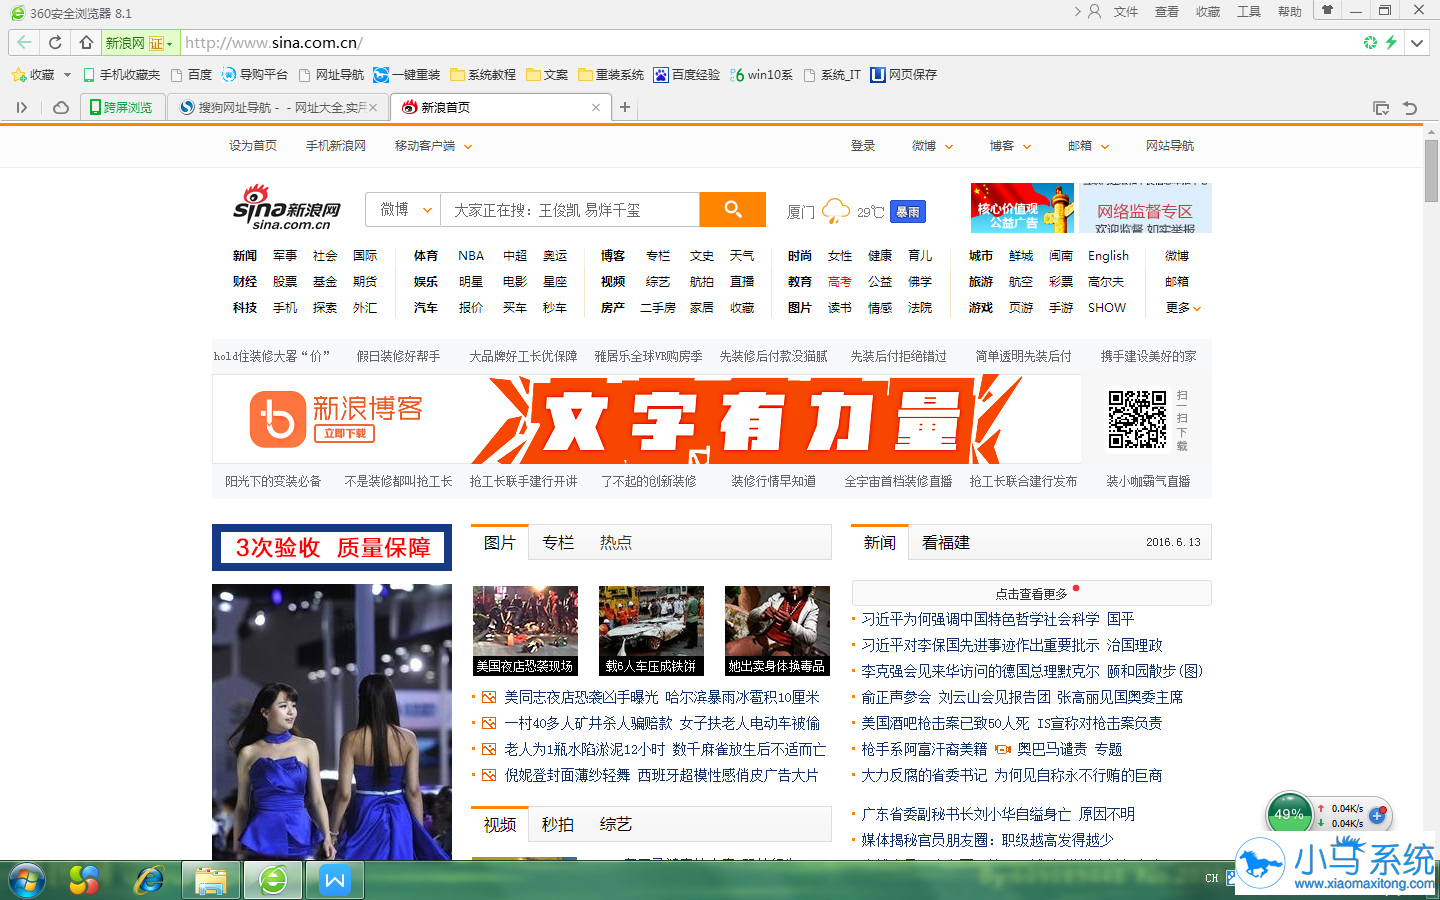Viewport: 1440px width, 900px height.
Task: Click the 点击查看更多 news button
Action: [x=1032, y=593]
